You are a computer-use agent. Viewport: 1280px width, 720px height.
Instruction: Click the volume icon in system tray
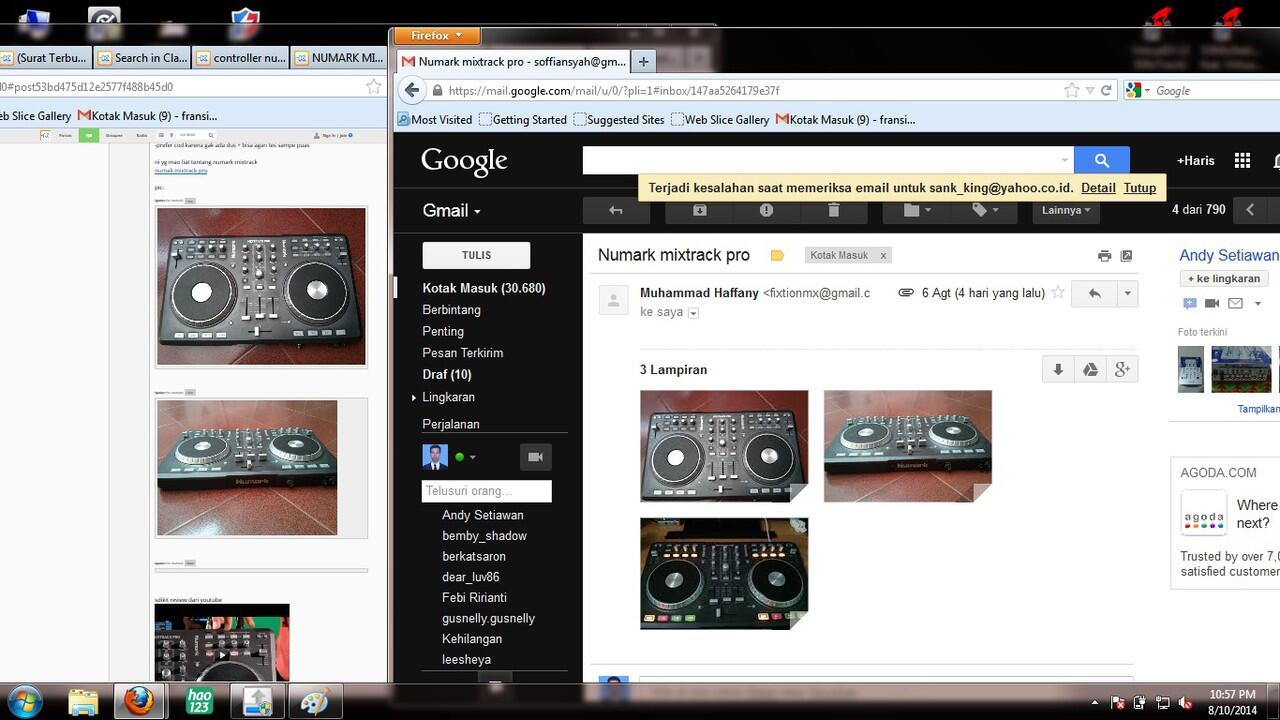coord(1185,702)
